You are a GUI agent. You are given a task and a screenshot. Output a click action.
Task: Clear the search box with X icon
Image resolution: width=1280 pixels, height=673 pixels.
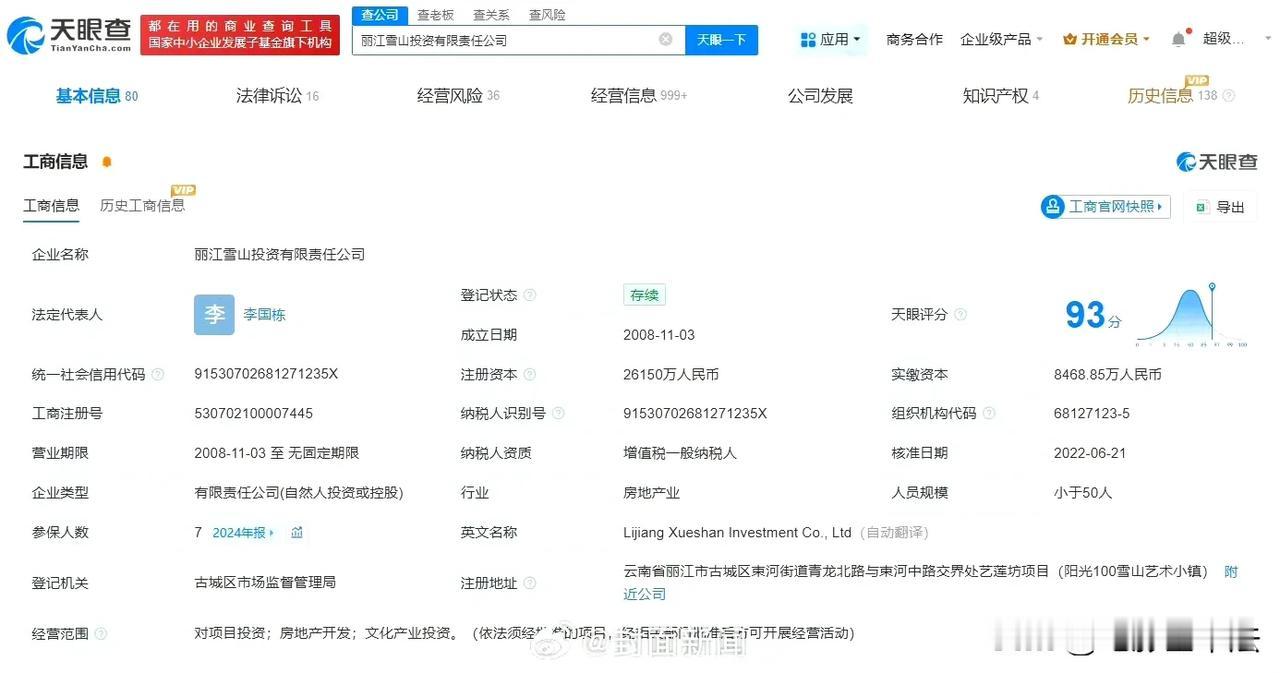tap(665, 39)
